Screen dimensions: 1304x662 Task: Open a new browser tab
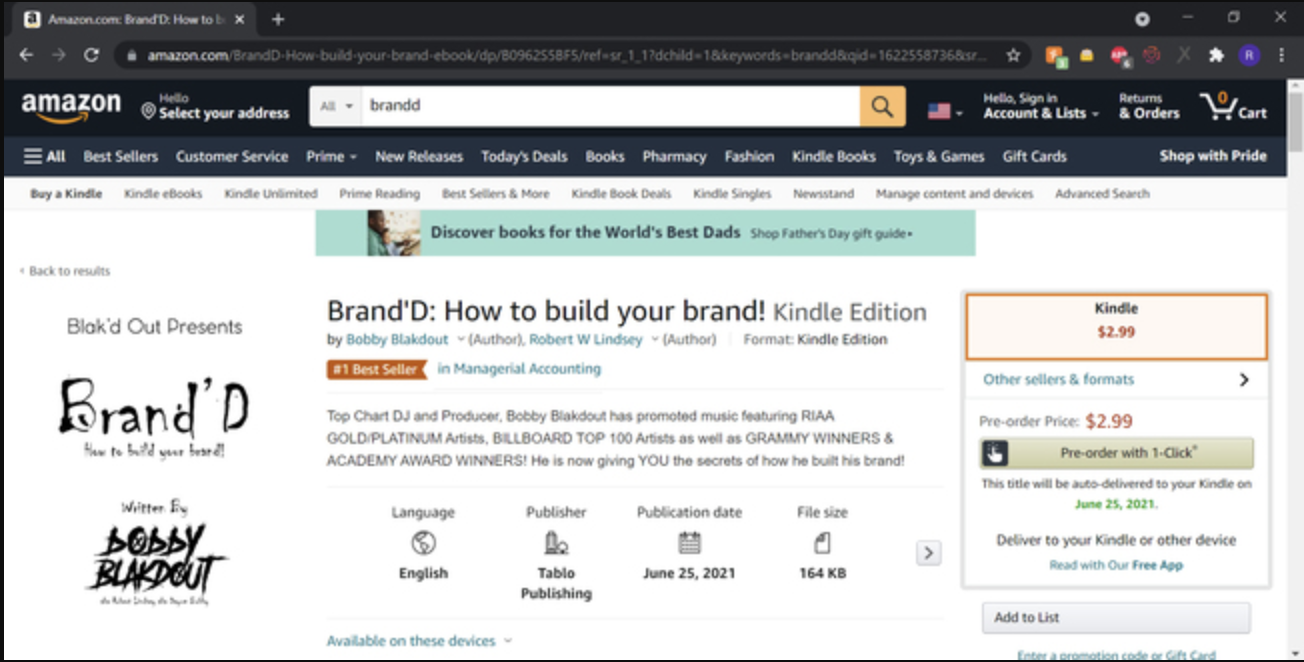pyautogui.click(x=278, y=19)
